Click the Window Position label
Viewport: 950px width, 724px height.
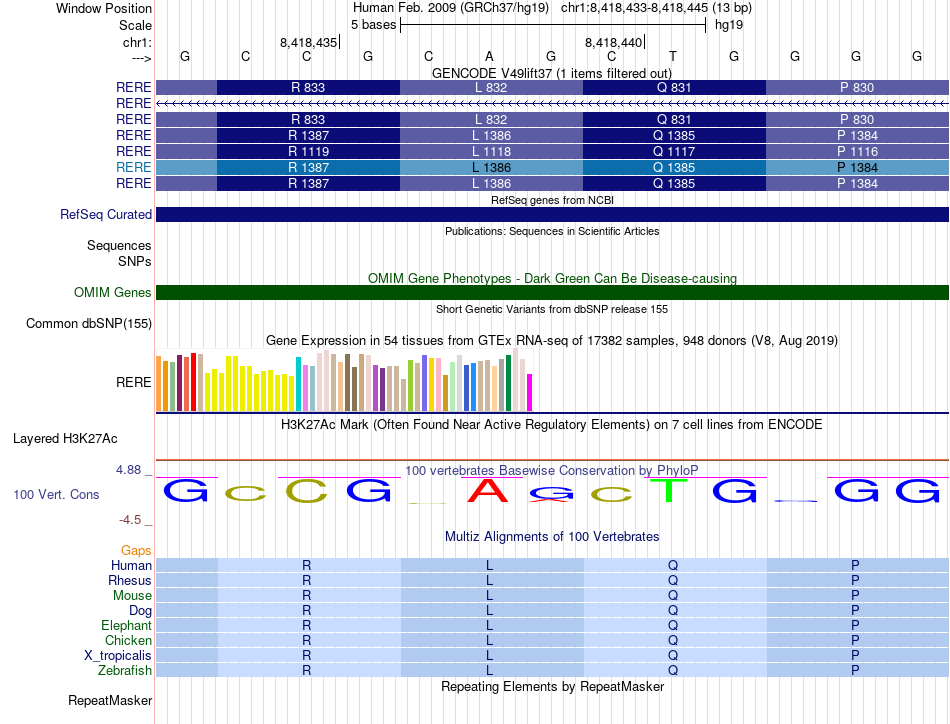tap(104, 8)
